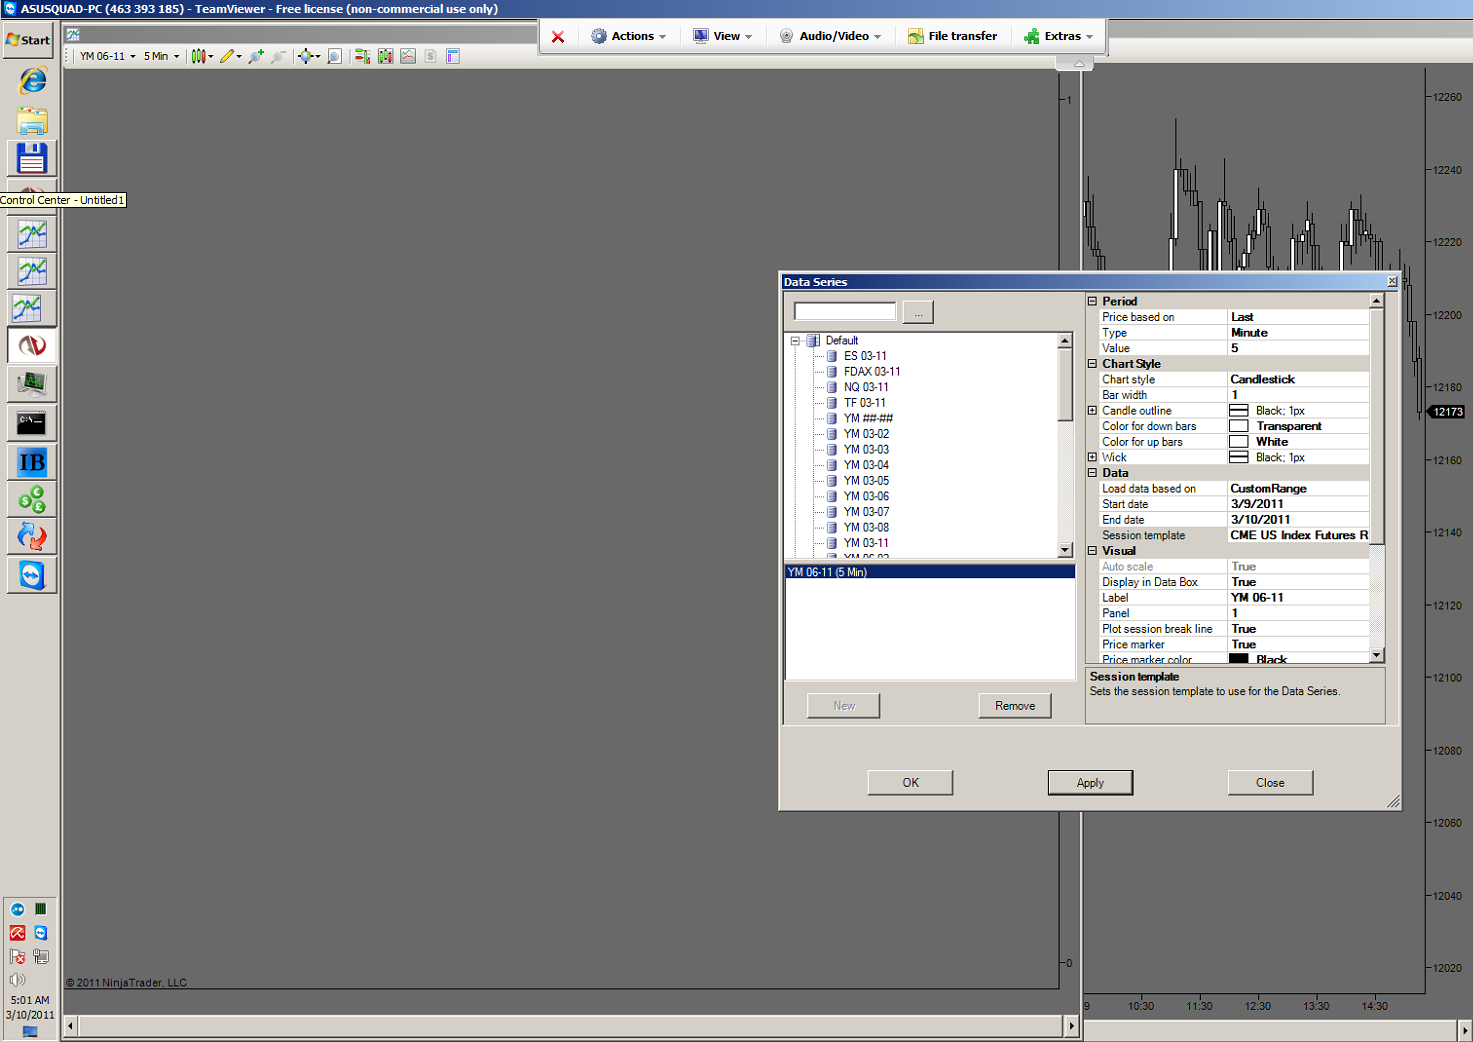Open the 5 Min interval dropdown

[x=161, y=56]
